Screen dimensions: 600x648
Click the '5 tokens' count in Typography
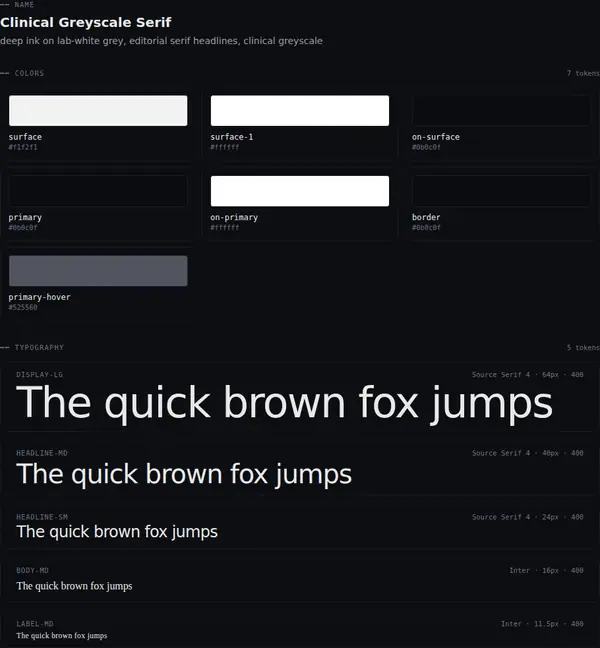tap(583, 348)
